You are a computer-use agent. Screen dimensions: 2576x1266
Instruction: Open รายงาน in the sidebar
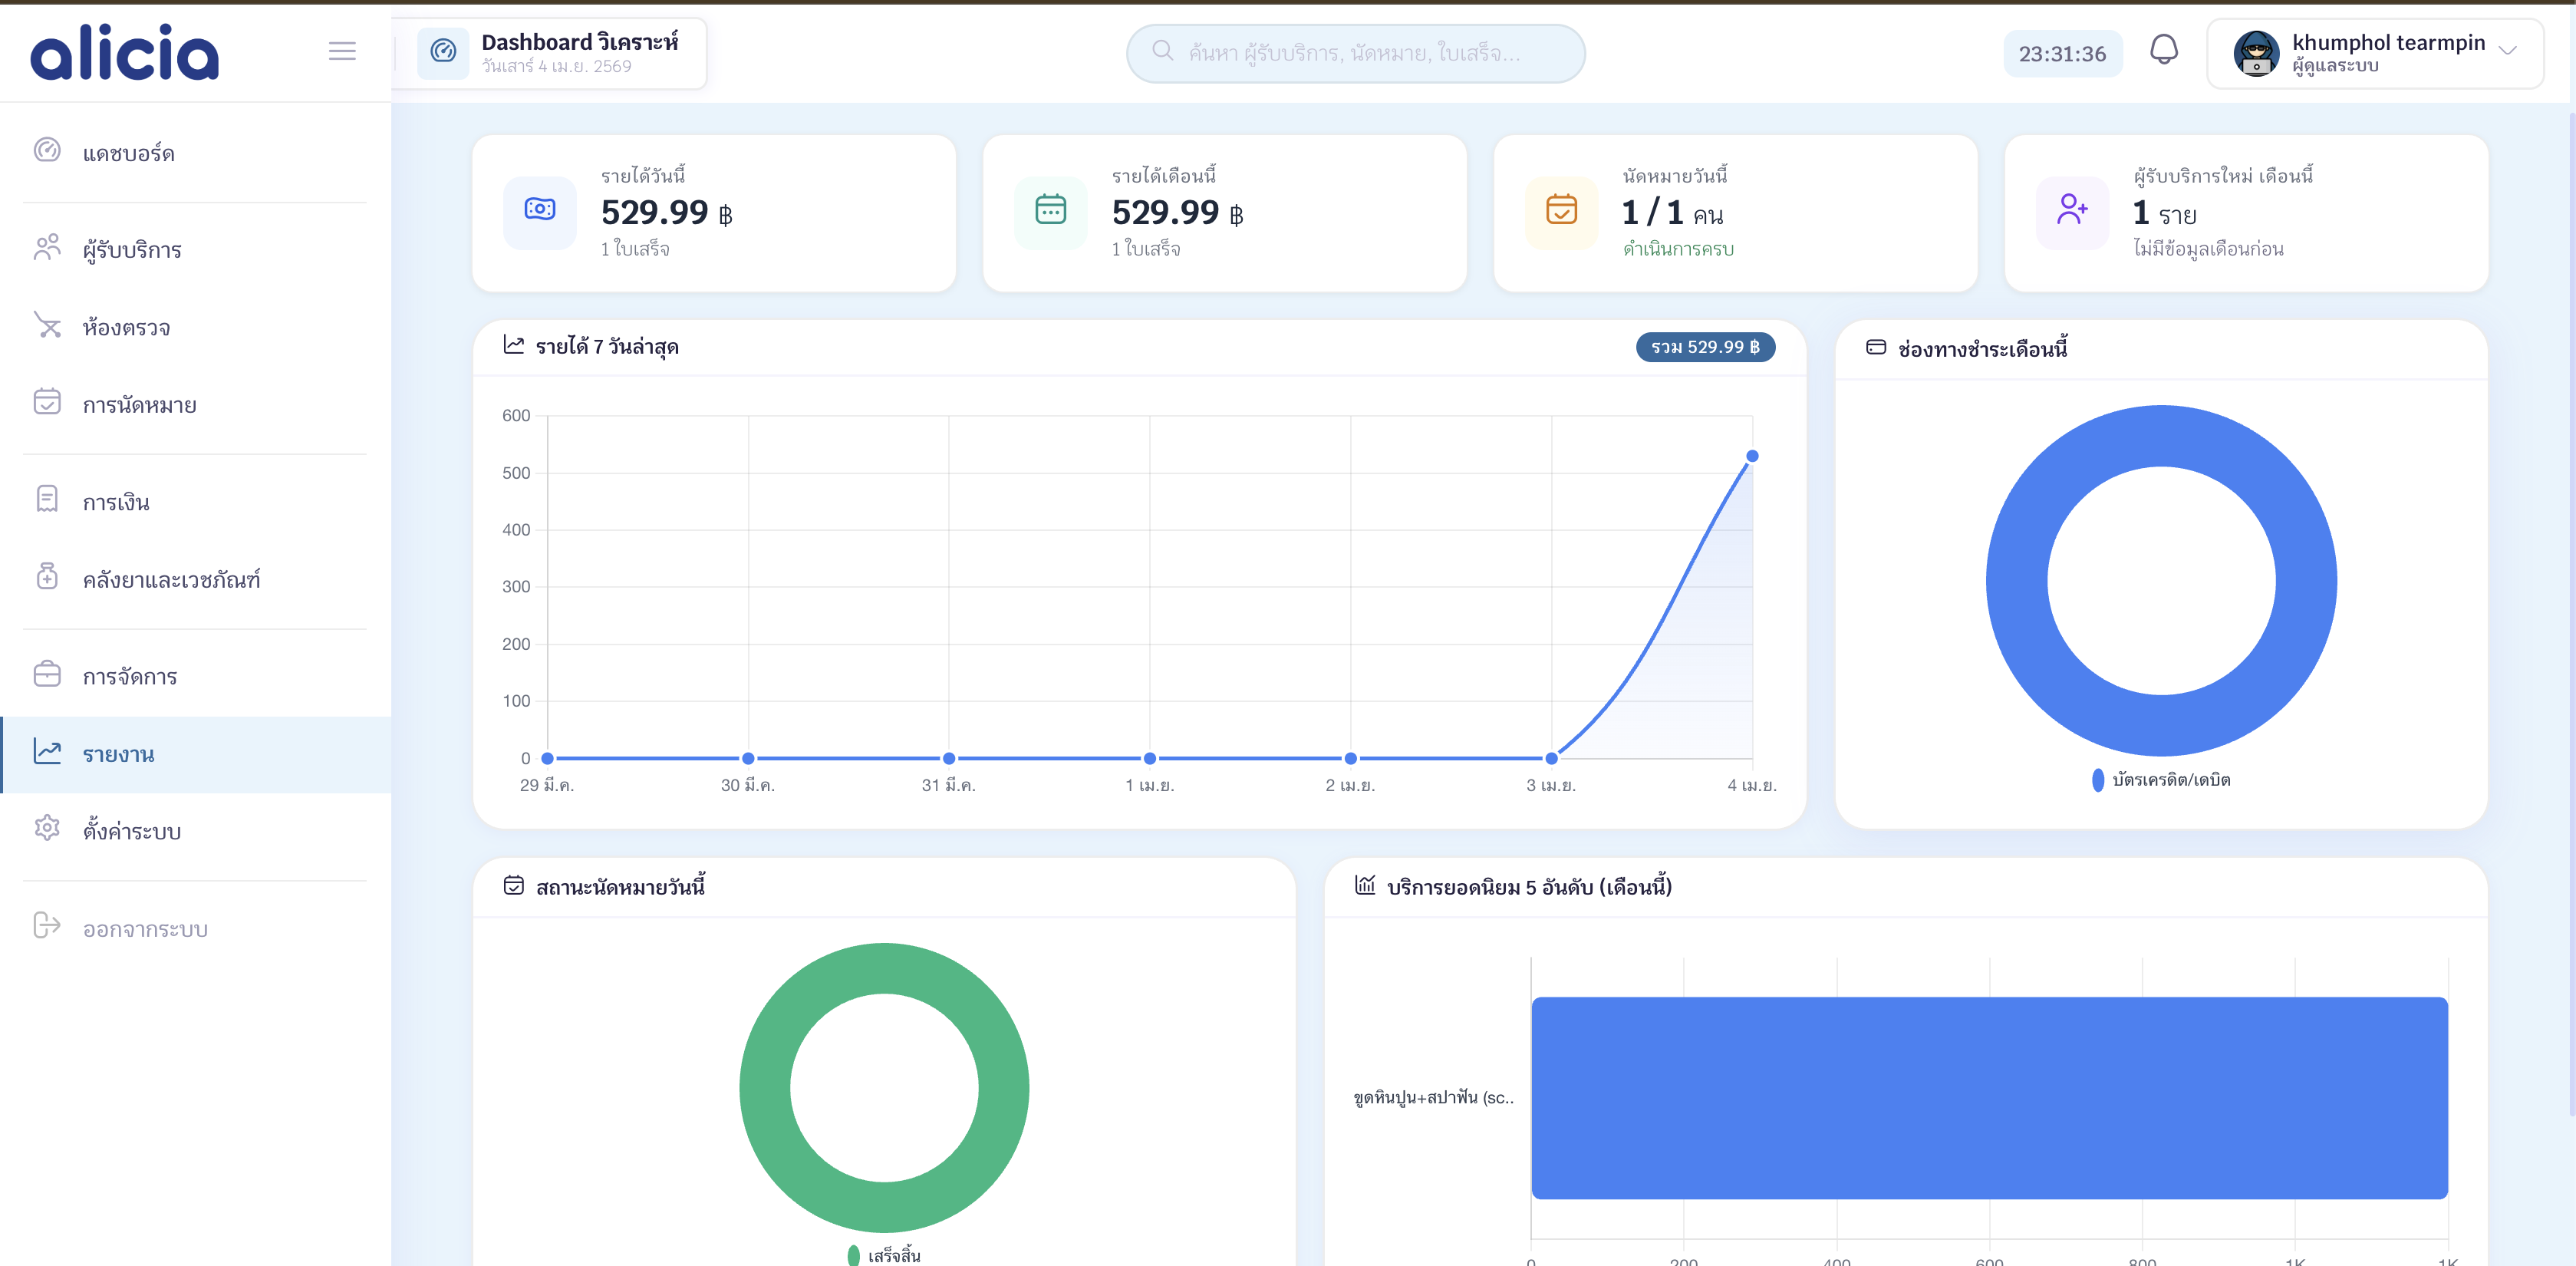click(x=118, y=755)
